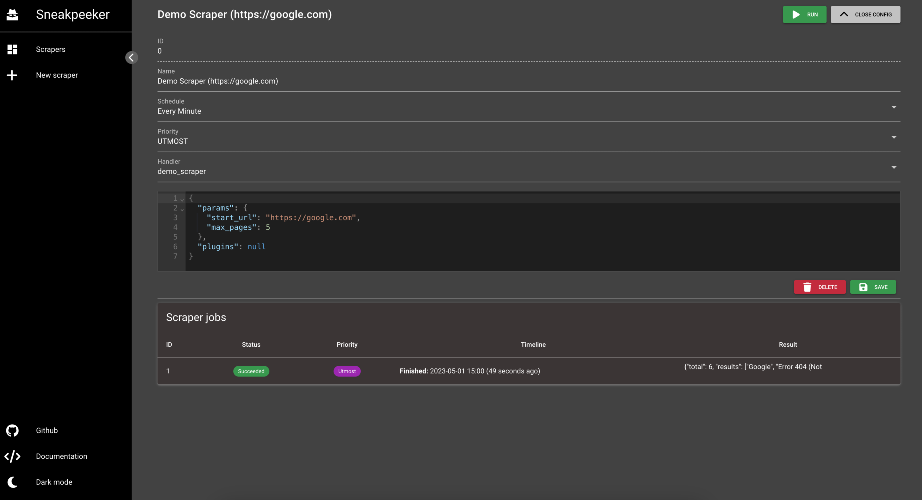Click the Scrapers dashboard grid icon

12,49
